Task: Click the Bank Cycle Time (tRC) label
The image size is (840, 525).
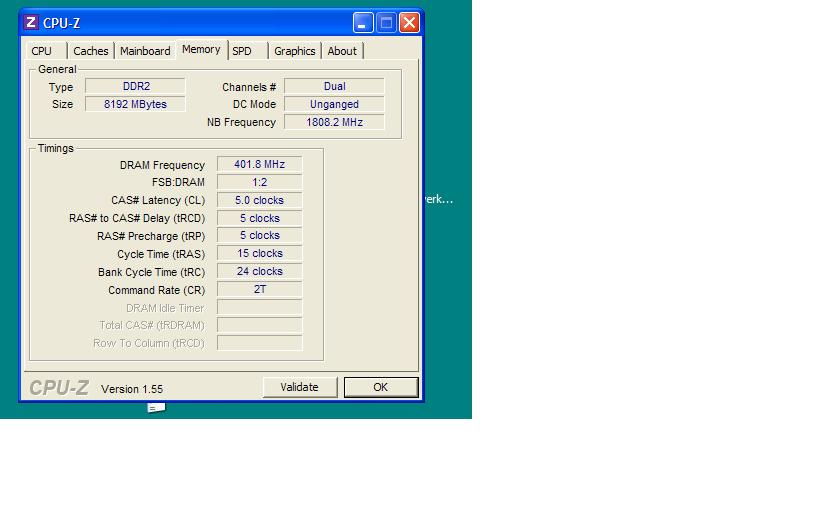Action: [x=152, y=272]
